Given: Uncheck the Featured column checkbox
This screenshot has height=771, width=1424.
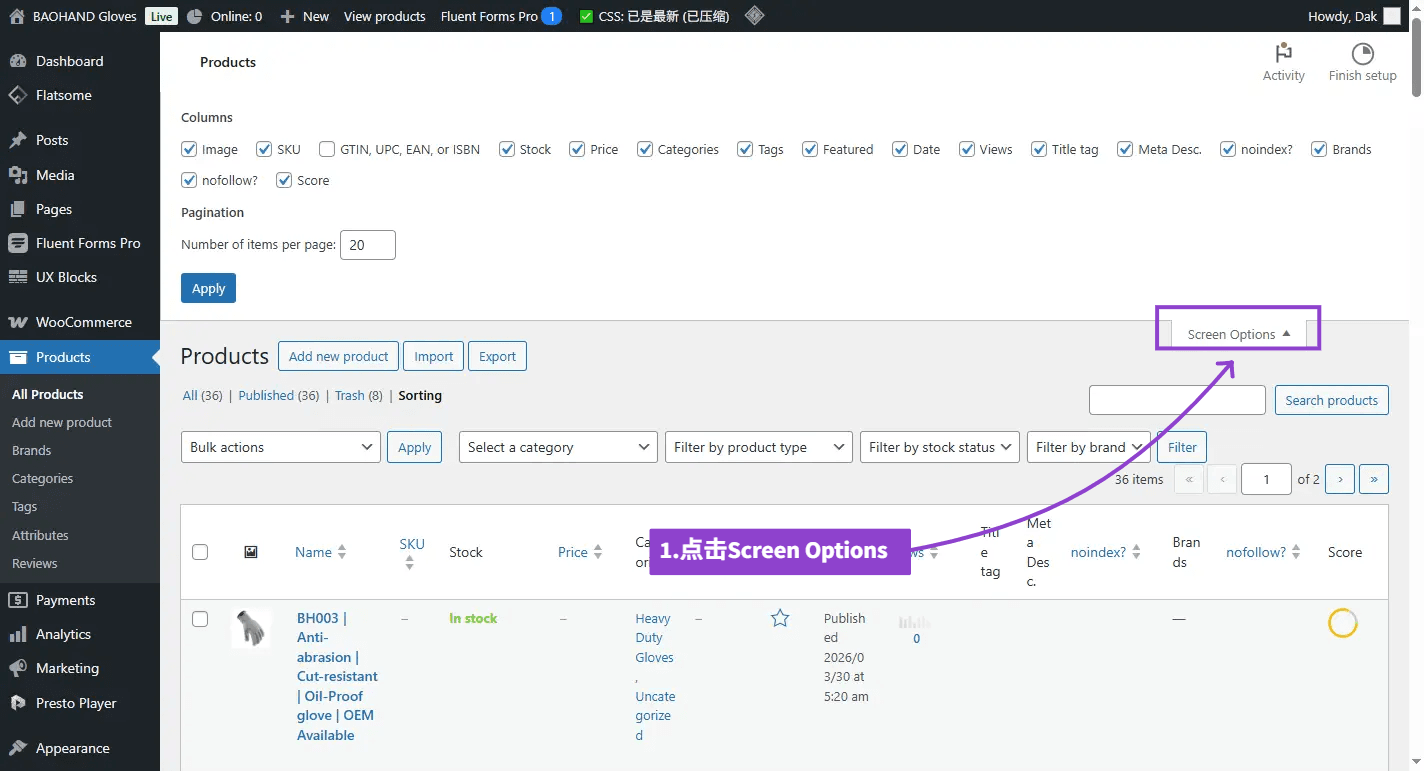Looking at the screenshot, I should point(810,149).
